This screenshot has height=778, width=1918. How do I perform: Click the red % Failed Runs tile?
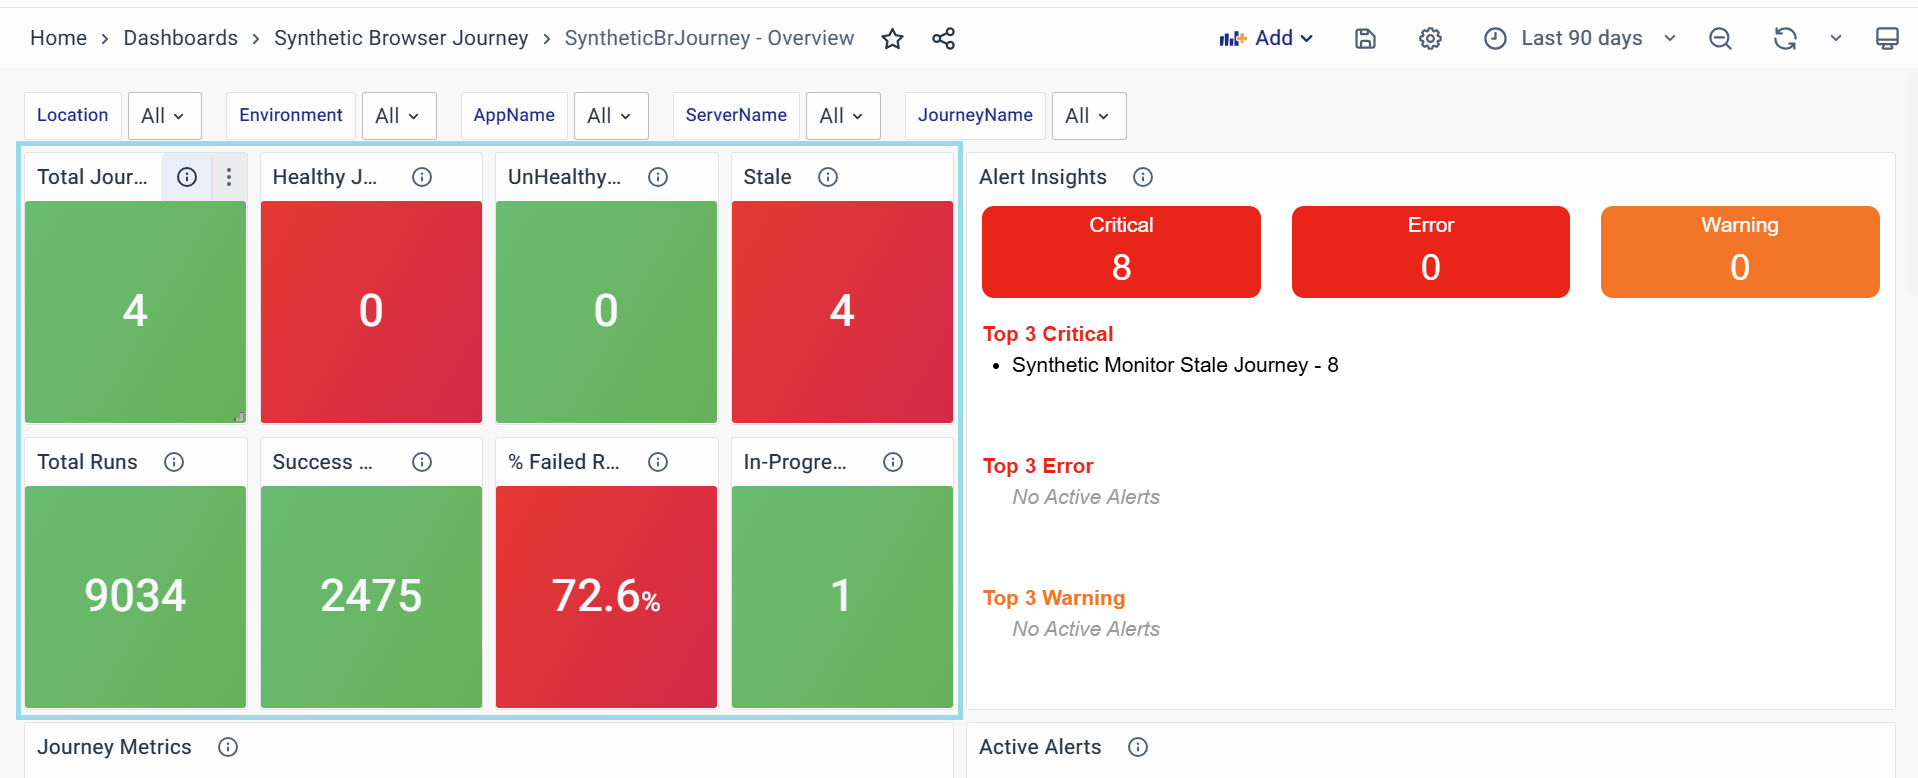tap(606, 596)
